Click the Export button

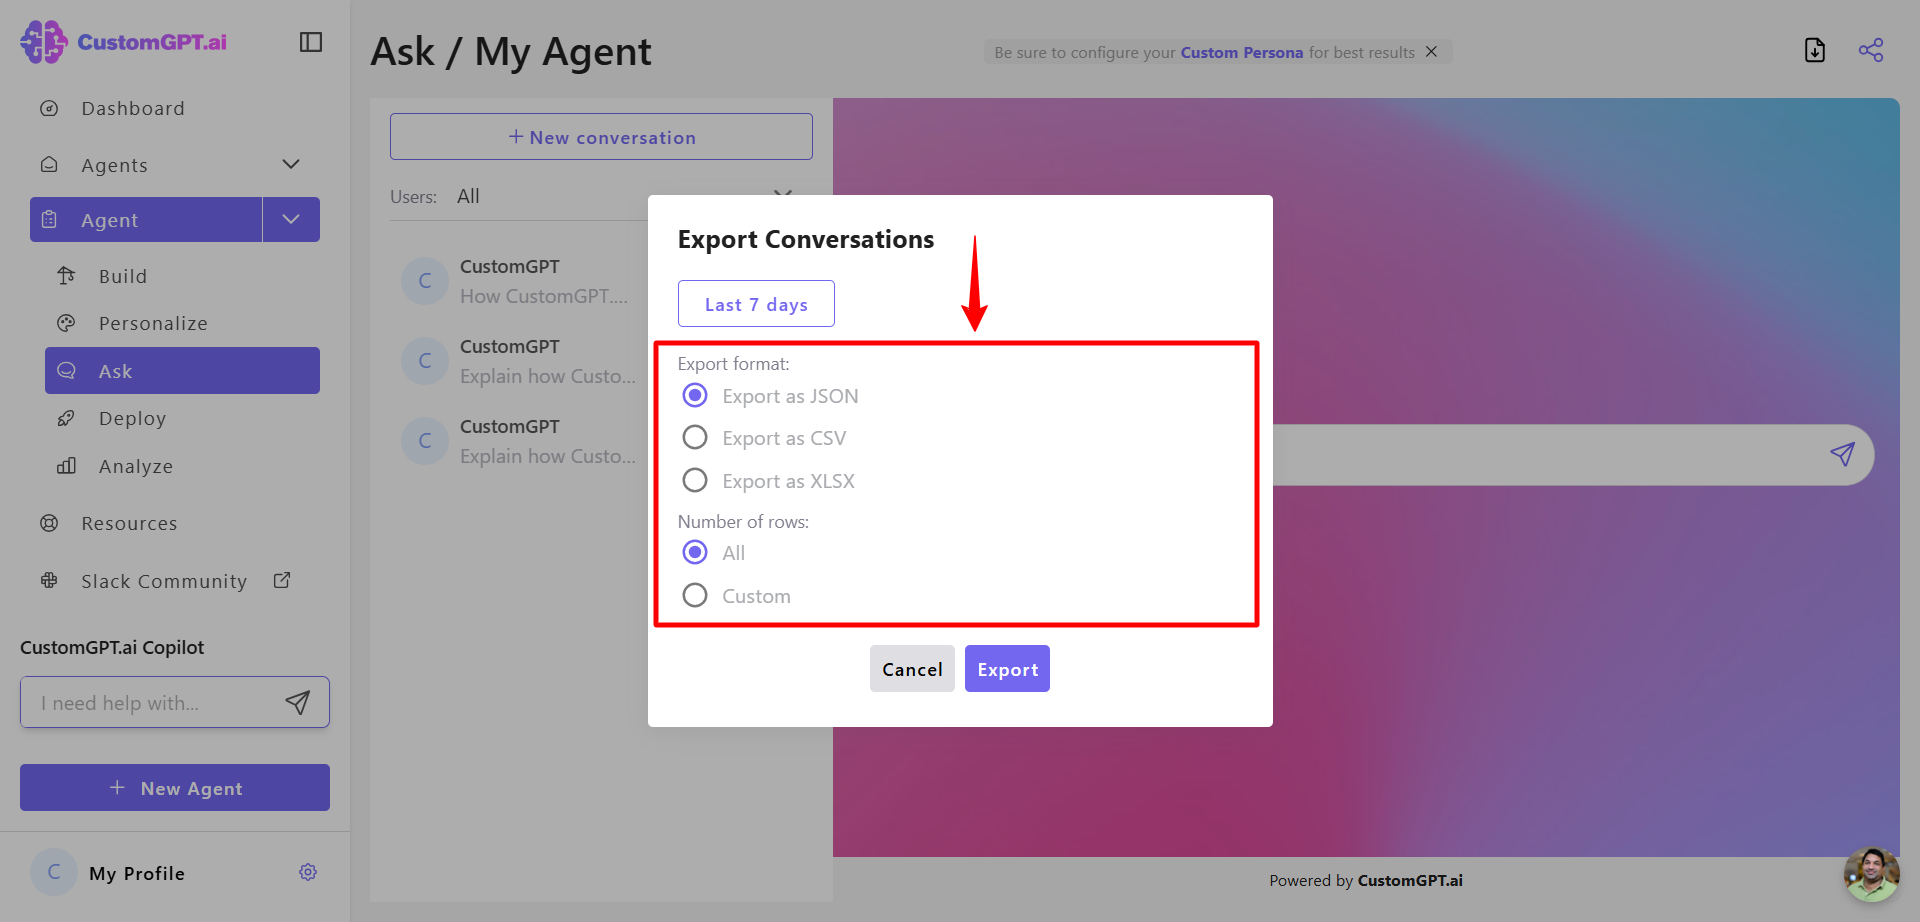[1007, 669]
